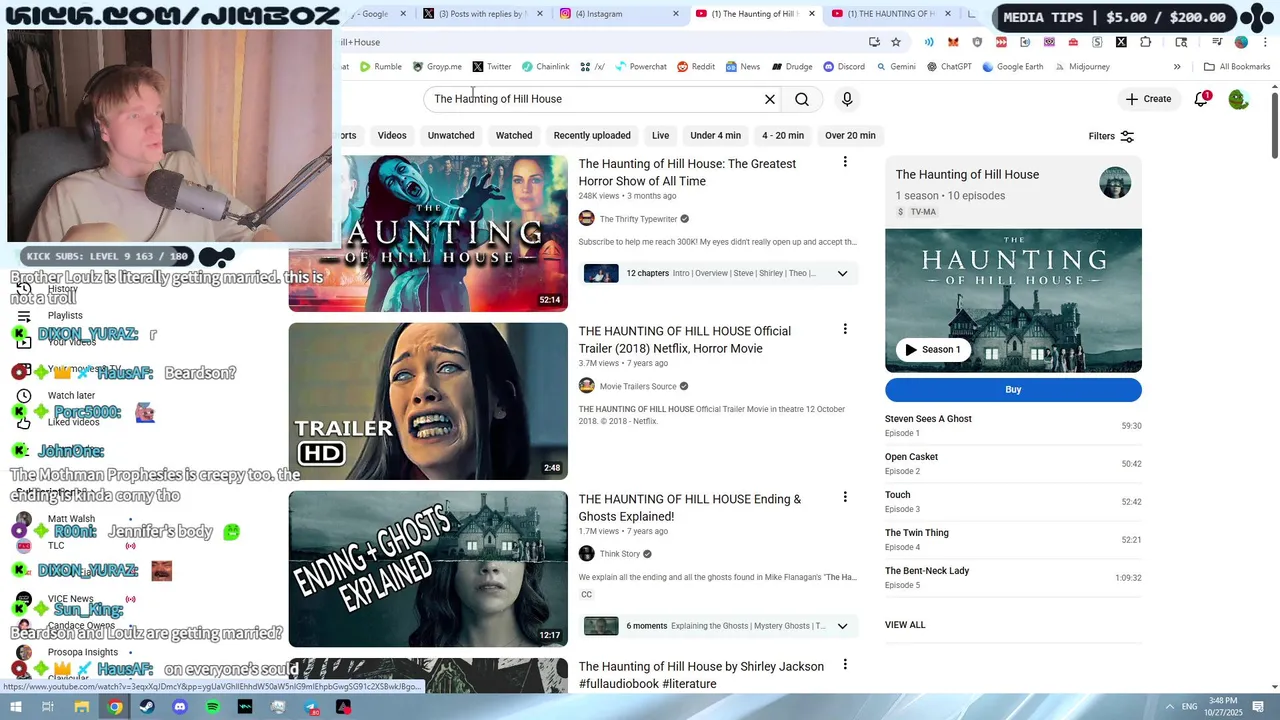Open the Chrome extensions puzzle icon

tap(1145, 42)
